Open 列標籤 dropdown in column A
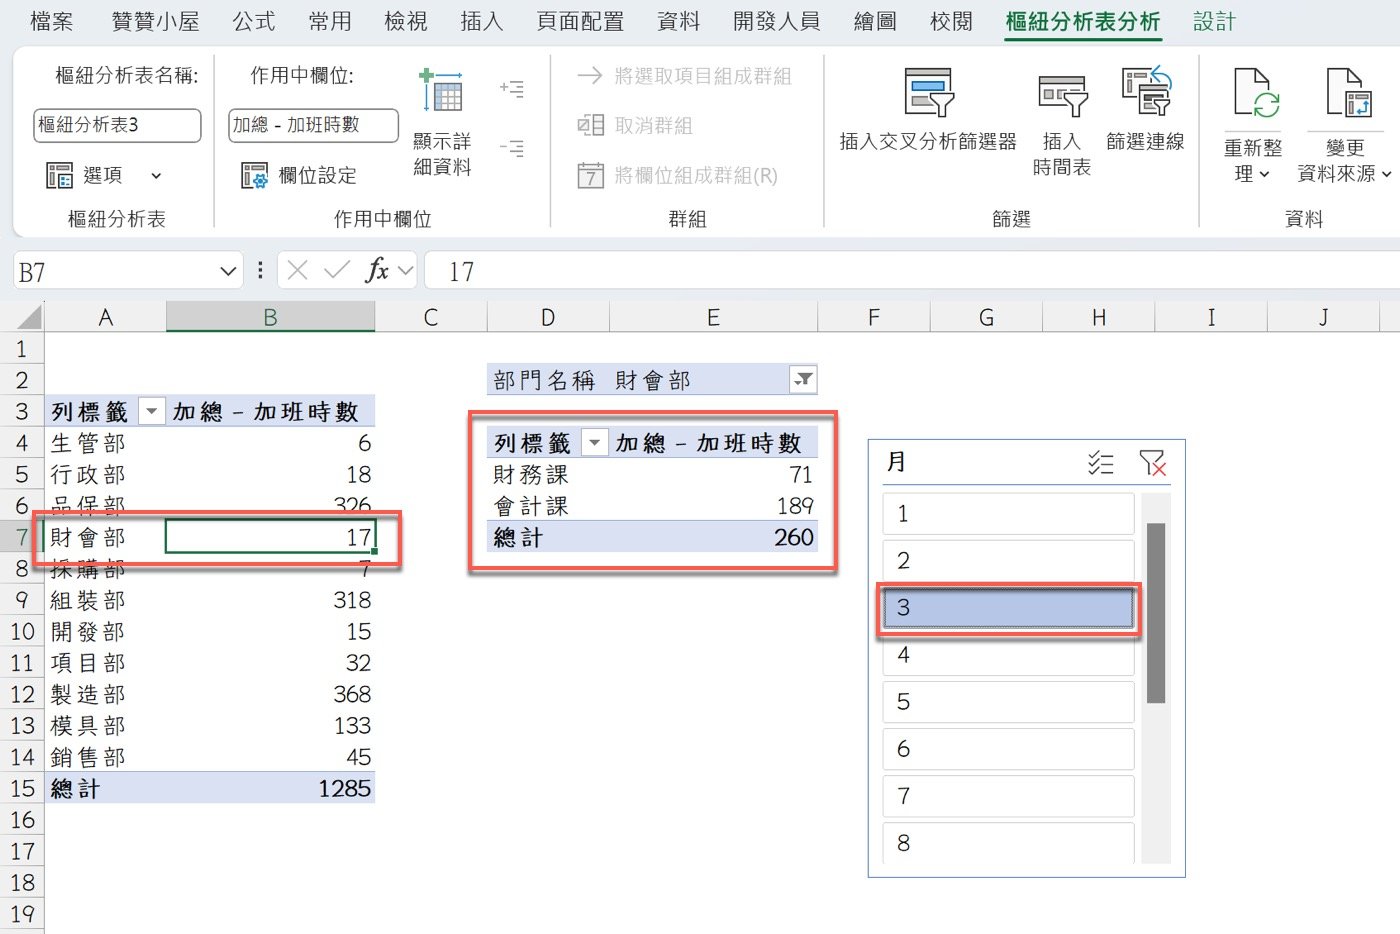 pyautogui.click(x=151, y=411)
